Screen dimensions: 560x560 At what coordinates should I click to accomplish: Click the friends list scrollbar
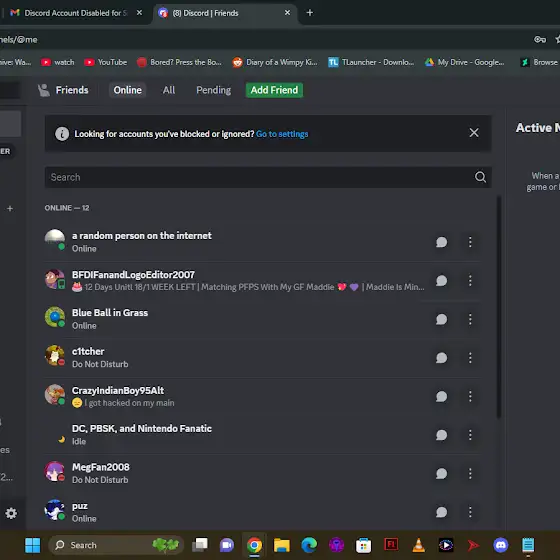[x=499, y=307]
